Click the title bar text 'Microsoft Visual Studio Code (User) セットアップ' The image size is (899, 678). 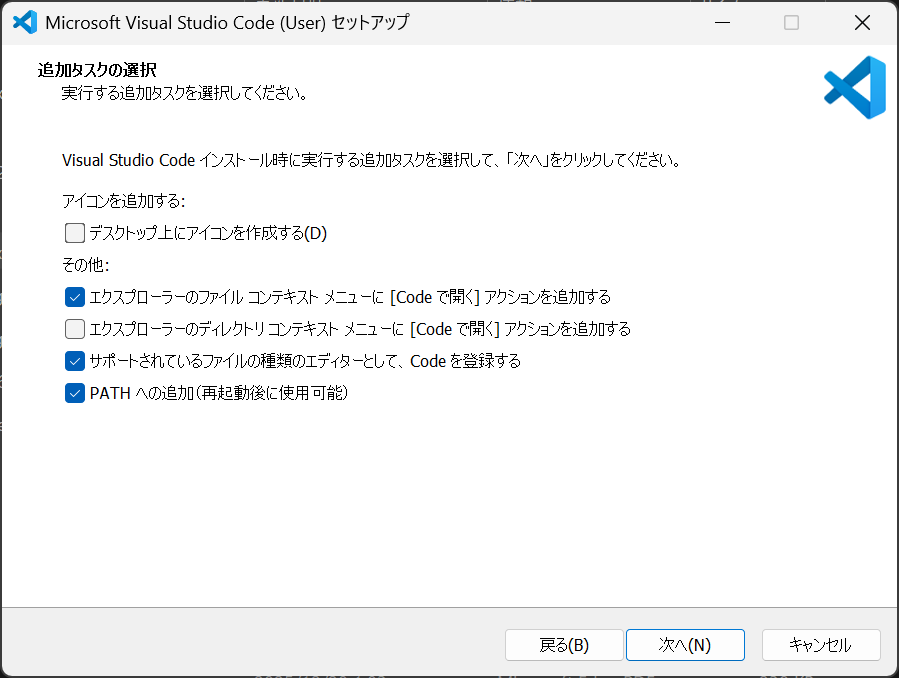(227, 22)
